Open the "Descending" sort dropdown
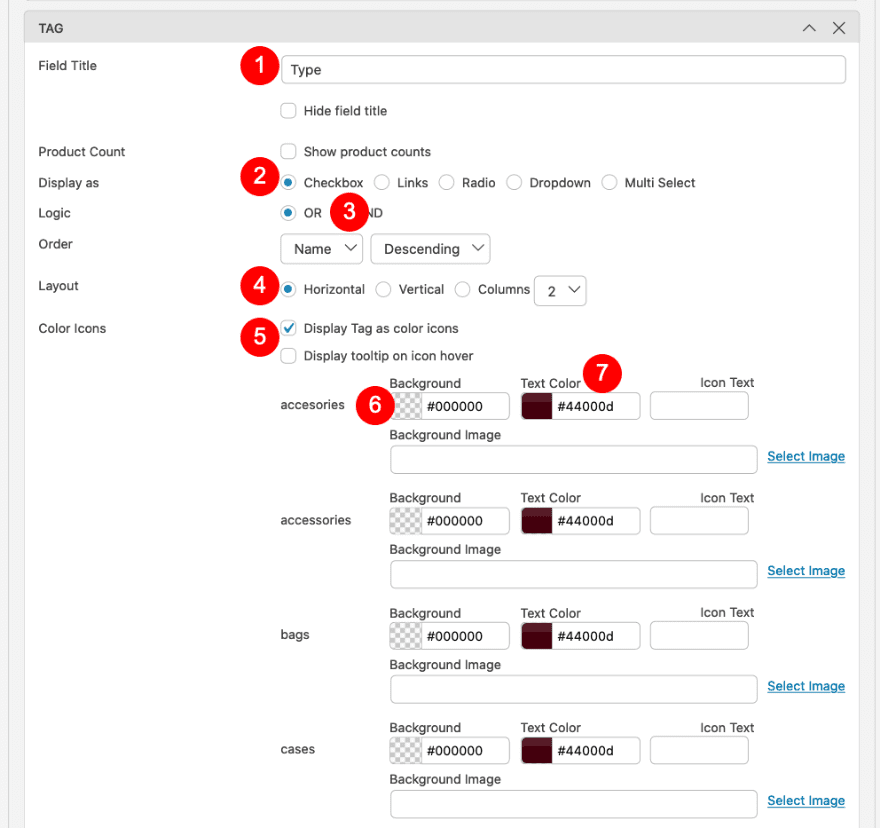The width and height of the screenshot is (880, 828). (430, 248)
